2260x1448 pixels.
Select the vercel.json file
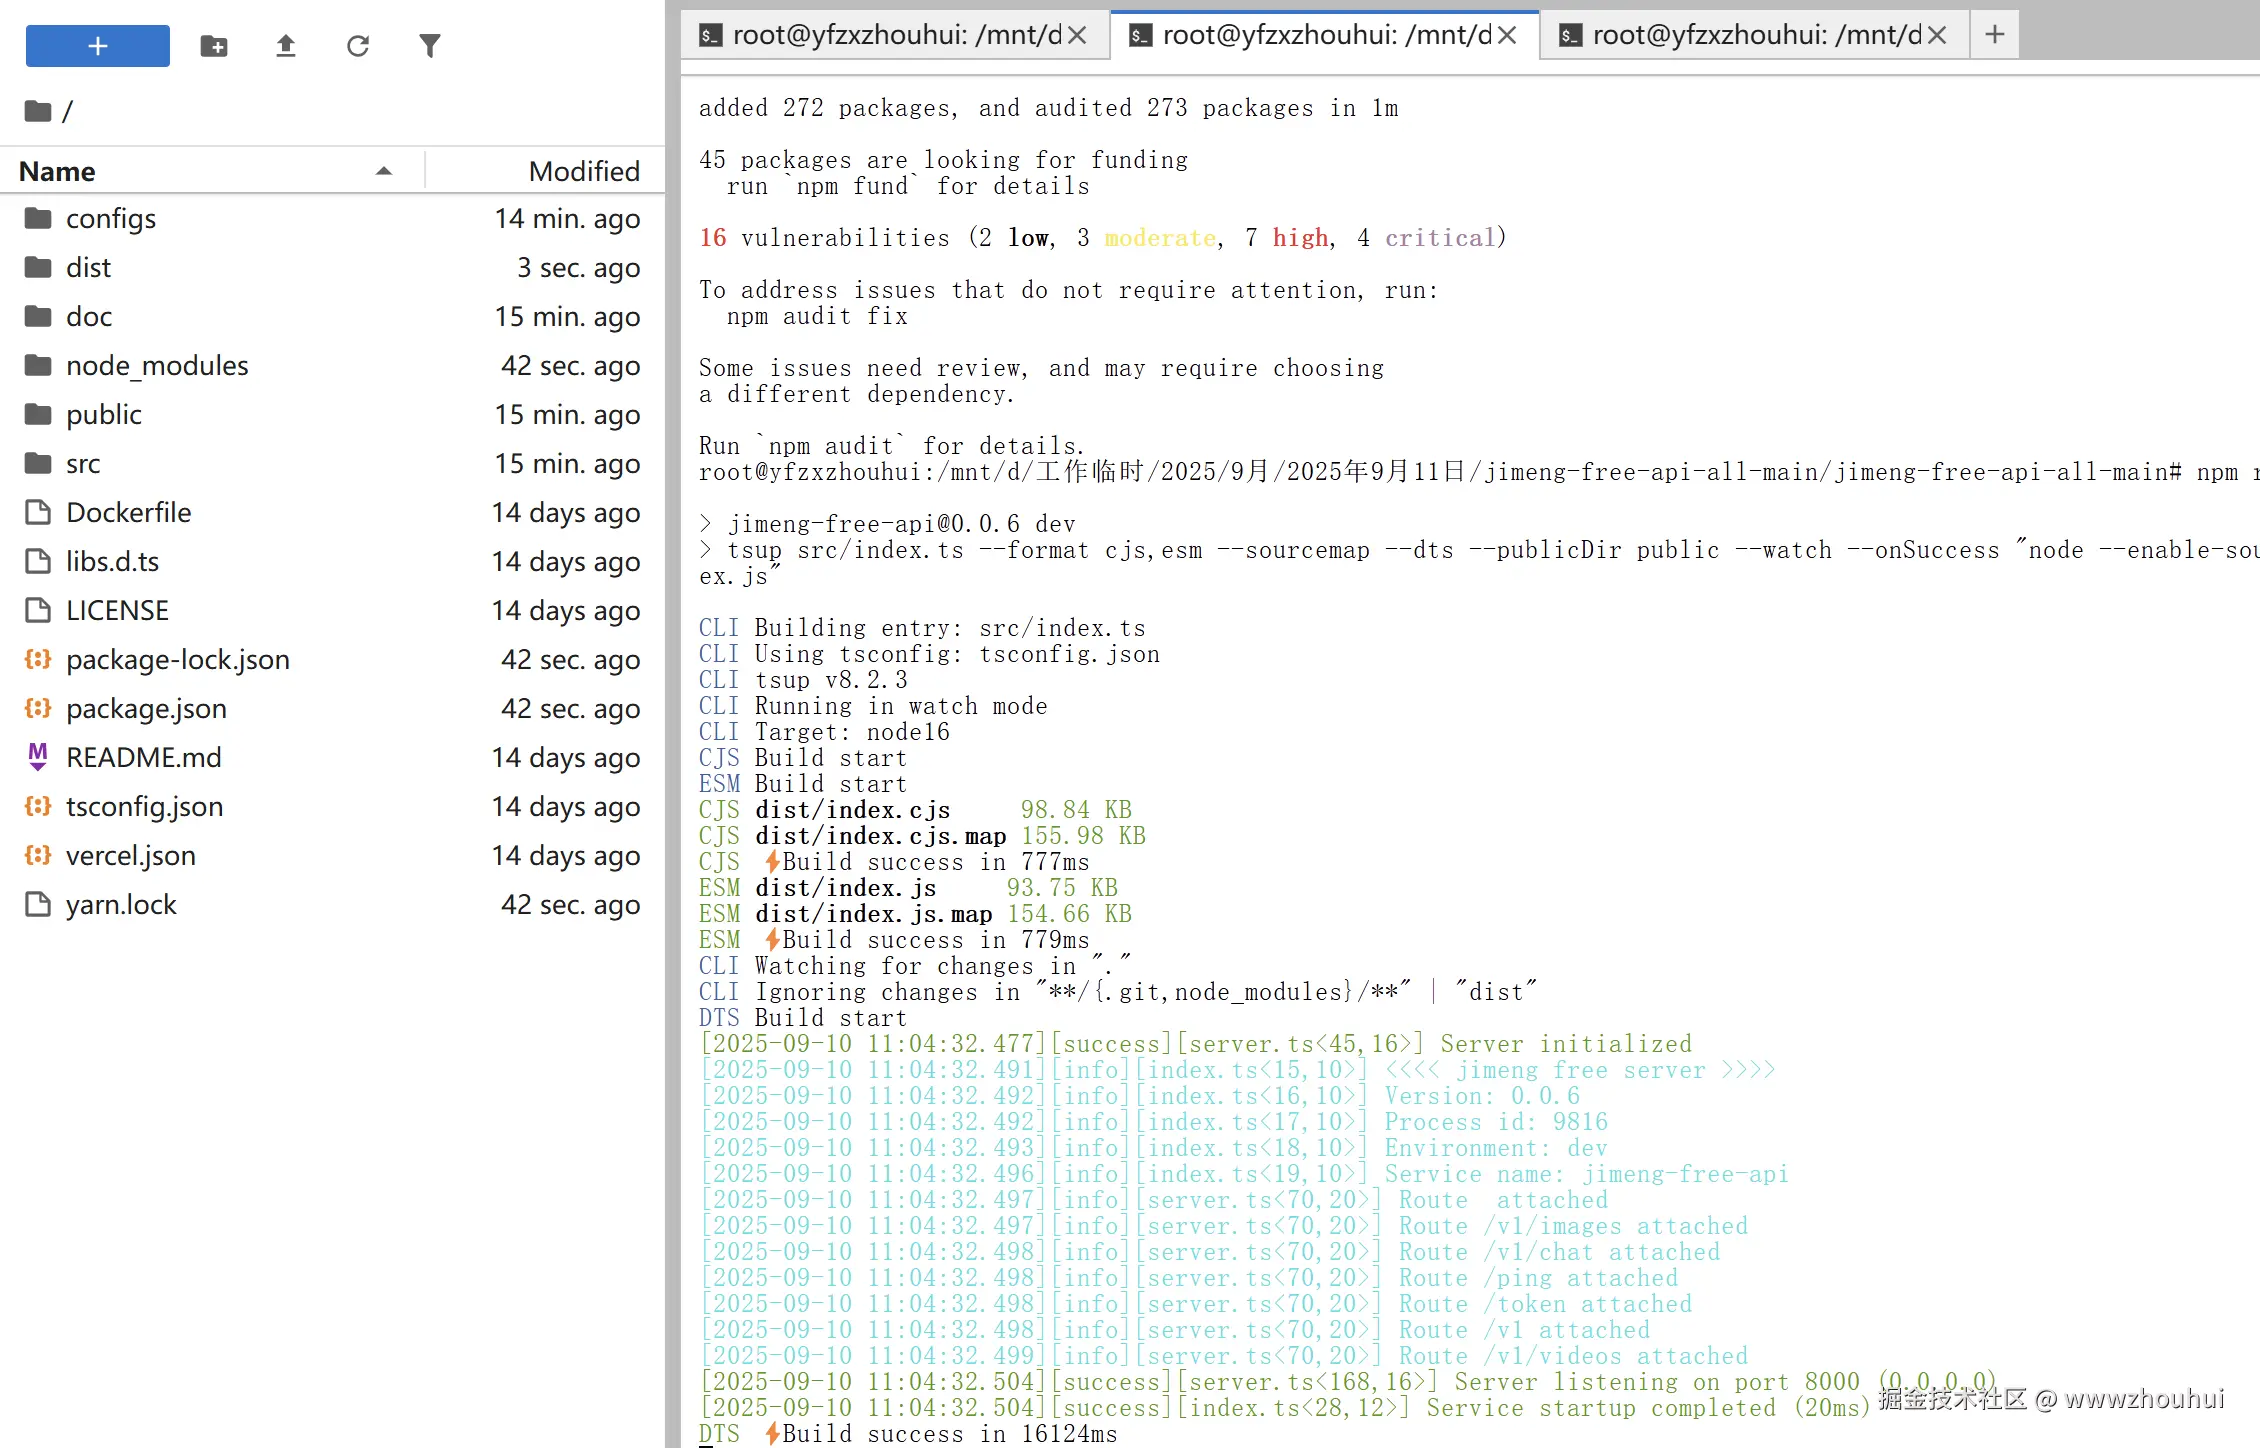pos(332,856)
